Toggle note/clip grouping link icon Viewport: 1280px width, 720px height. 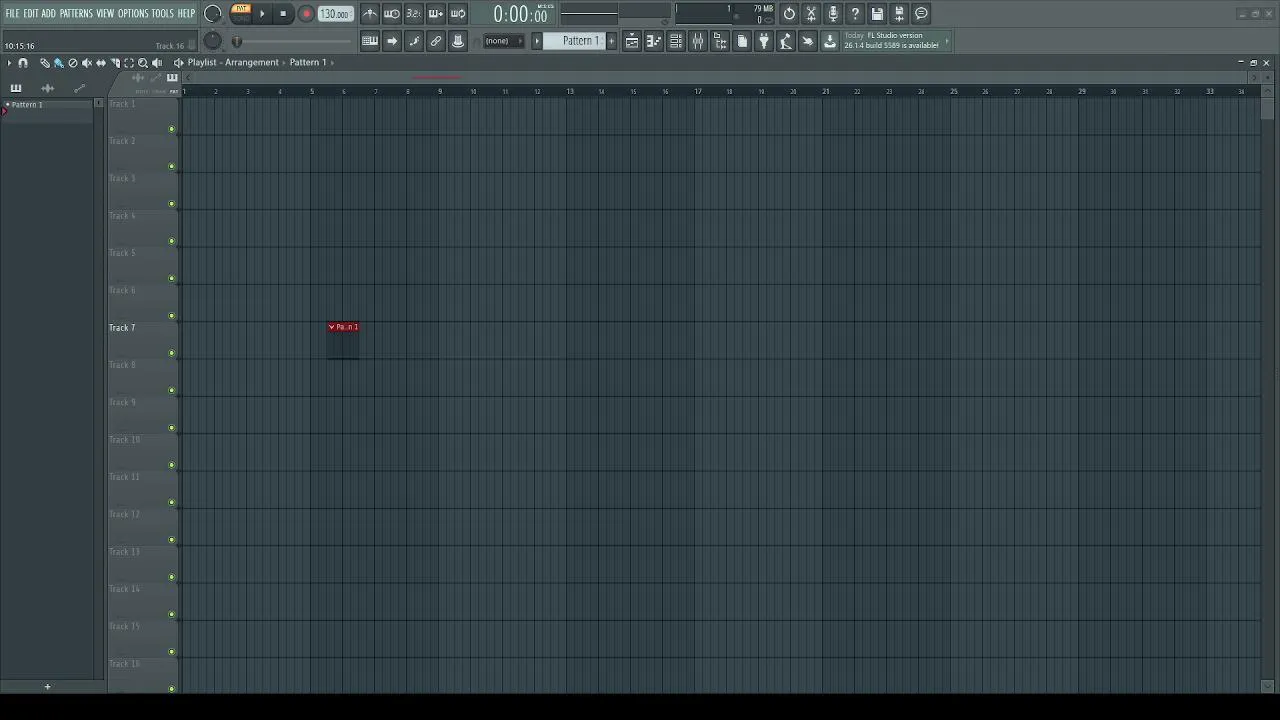coord(436,41)
